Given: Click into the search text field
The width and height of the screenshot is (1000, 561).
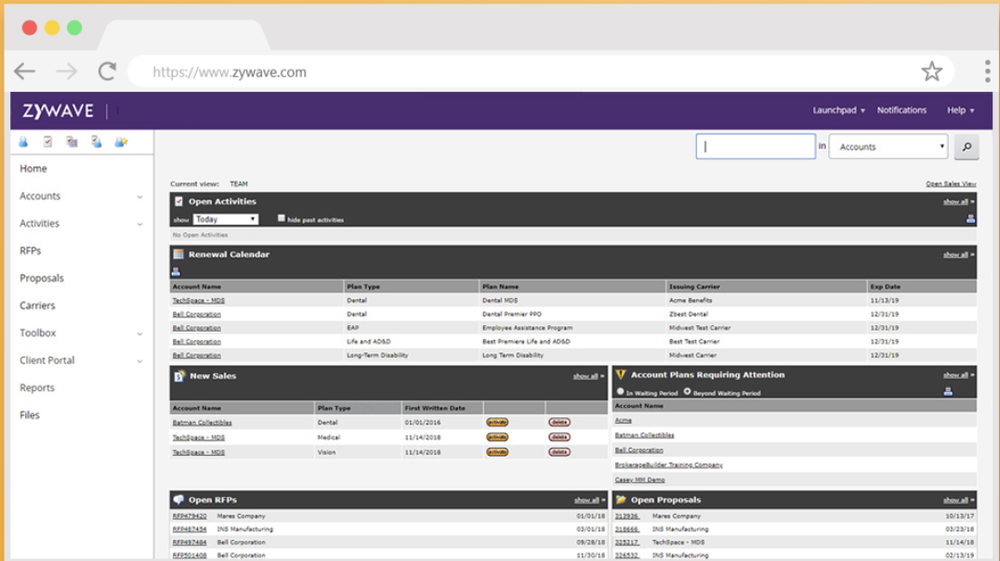Looking at the screenshot, I should click(755, 147).
